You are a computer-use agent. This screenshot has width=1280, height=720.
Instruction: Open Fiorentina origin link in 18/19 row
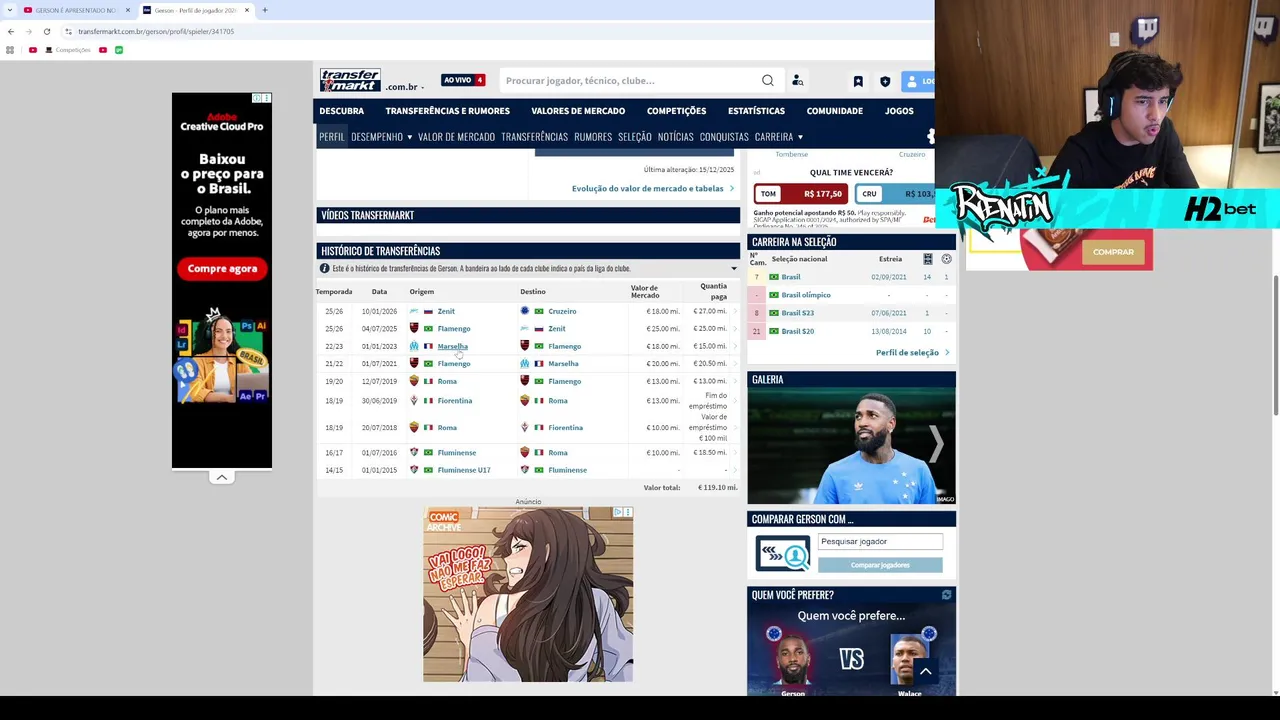(x=455, y=401)
